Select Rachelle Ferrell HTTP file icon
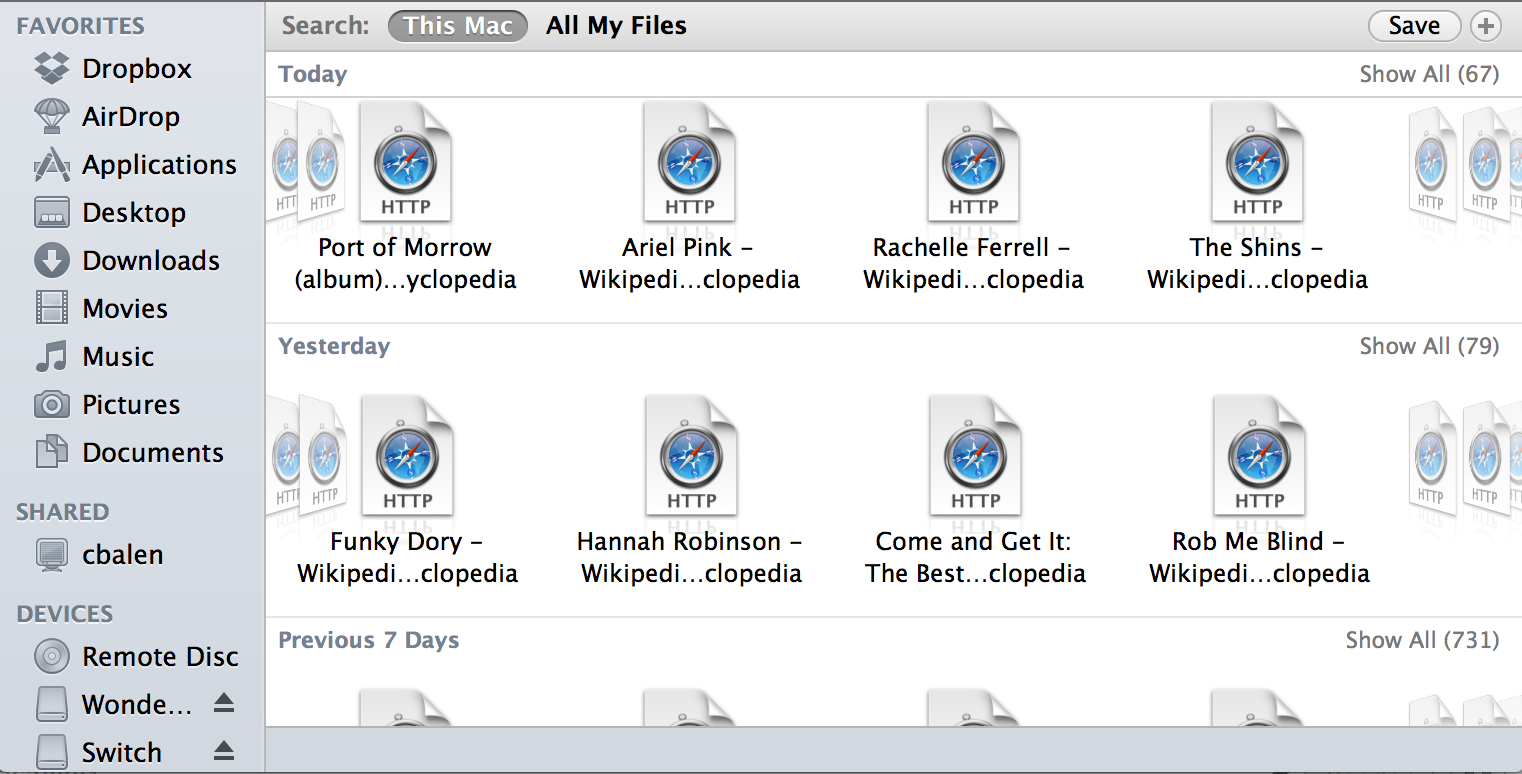Viewport: 1522px width, 774px height. pos(974,162)
